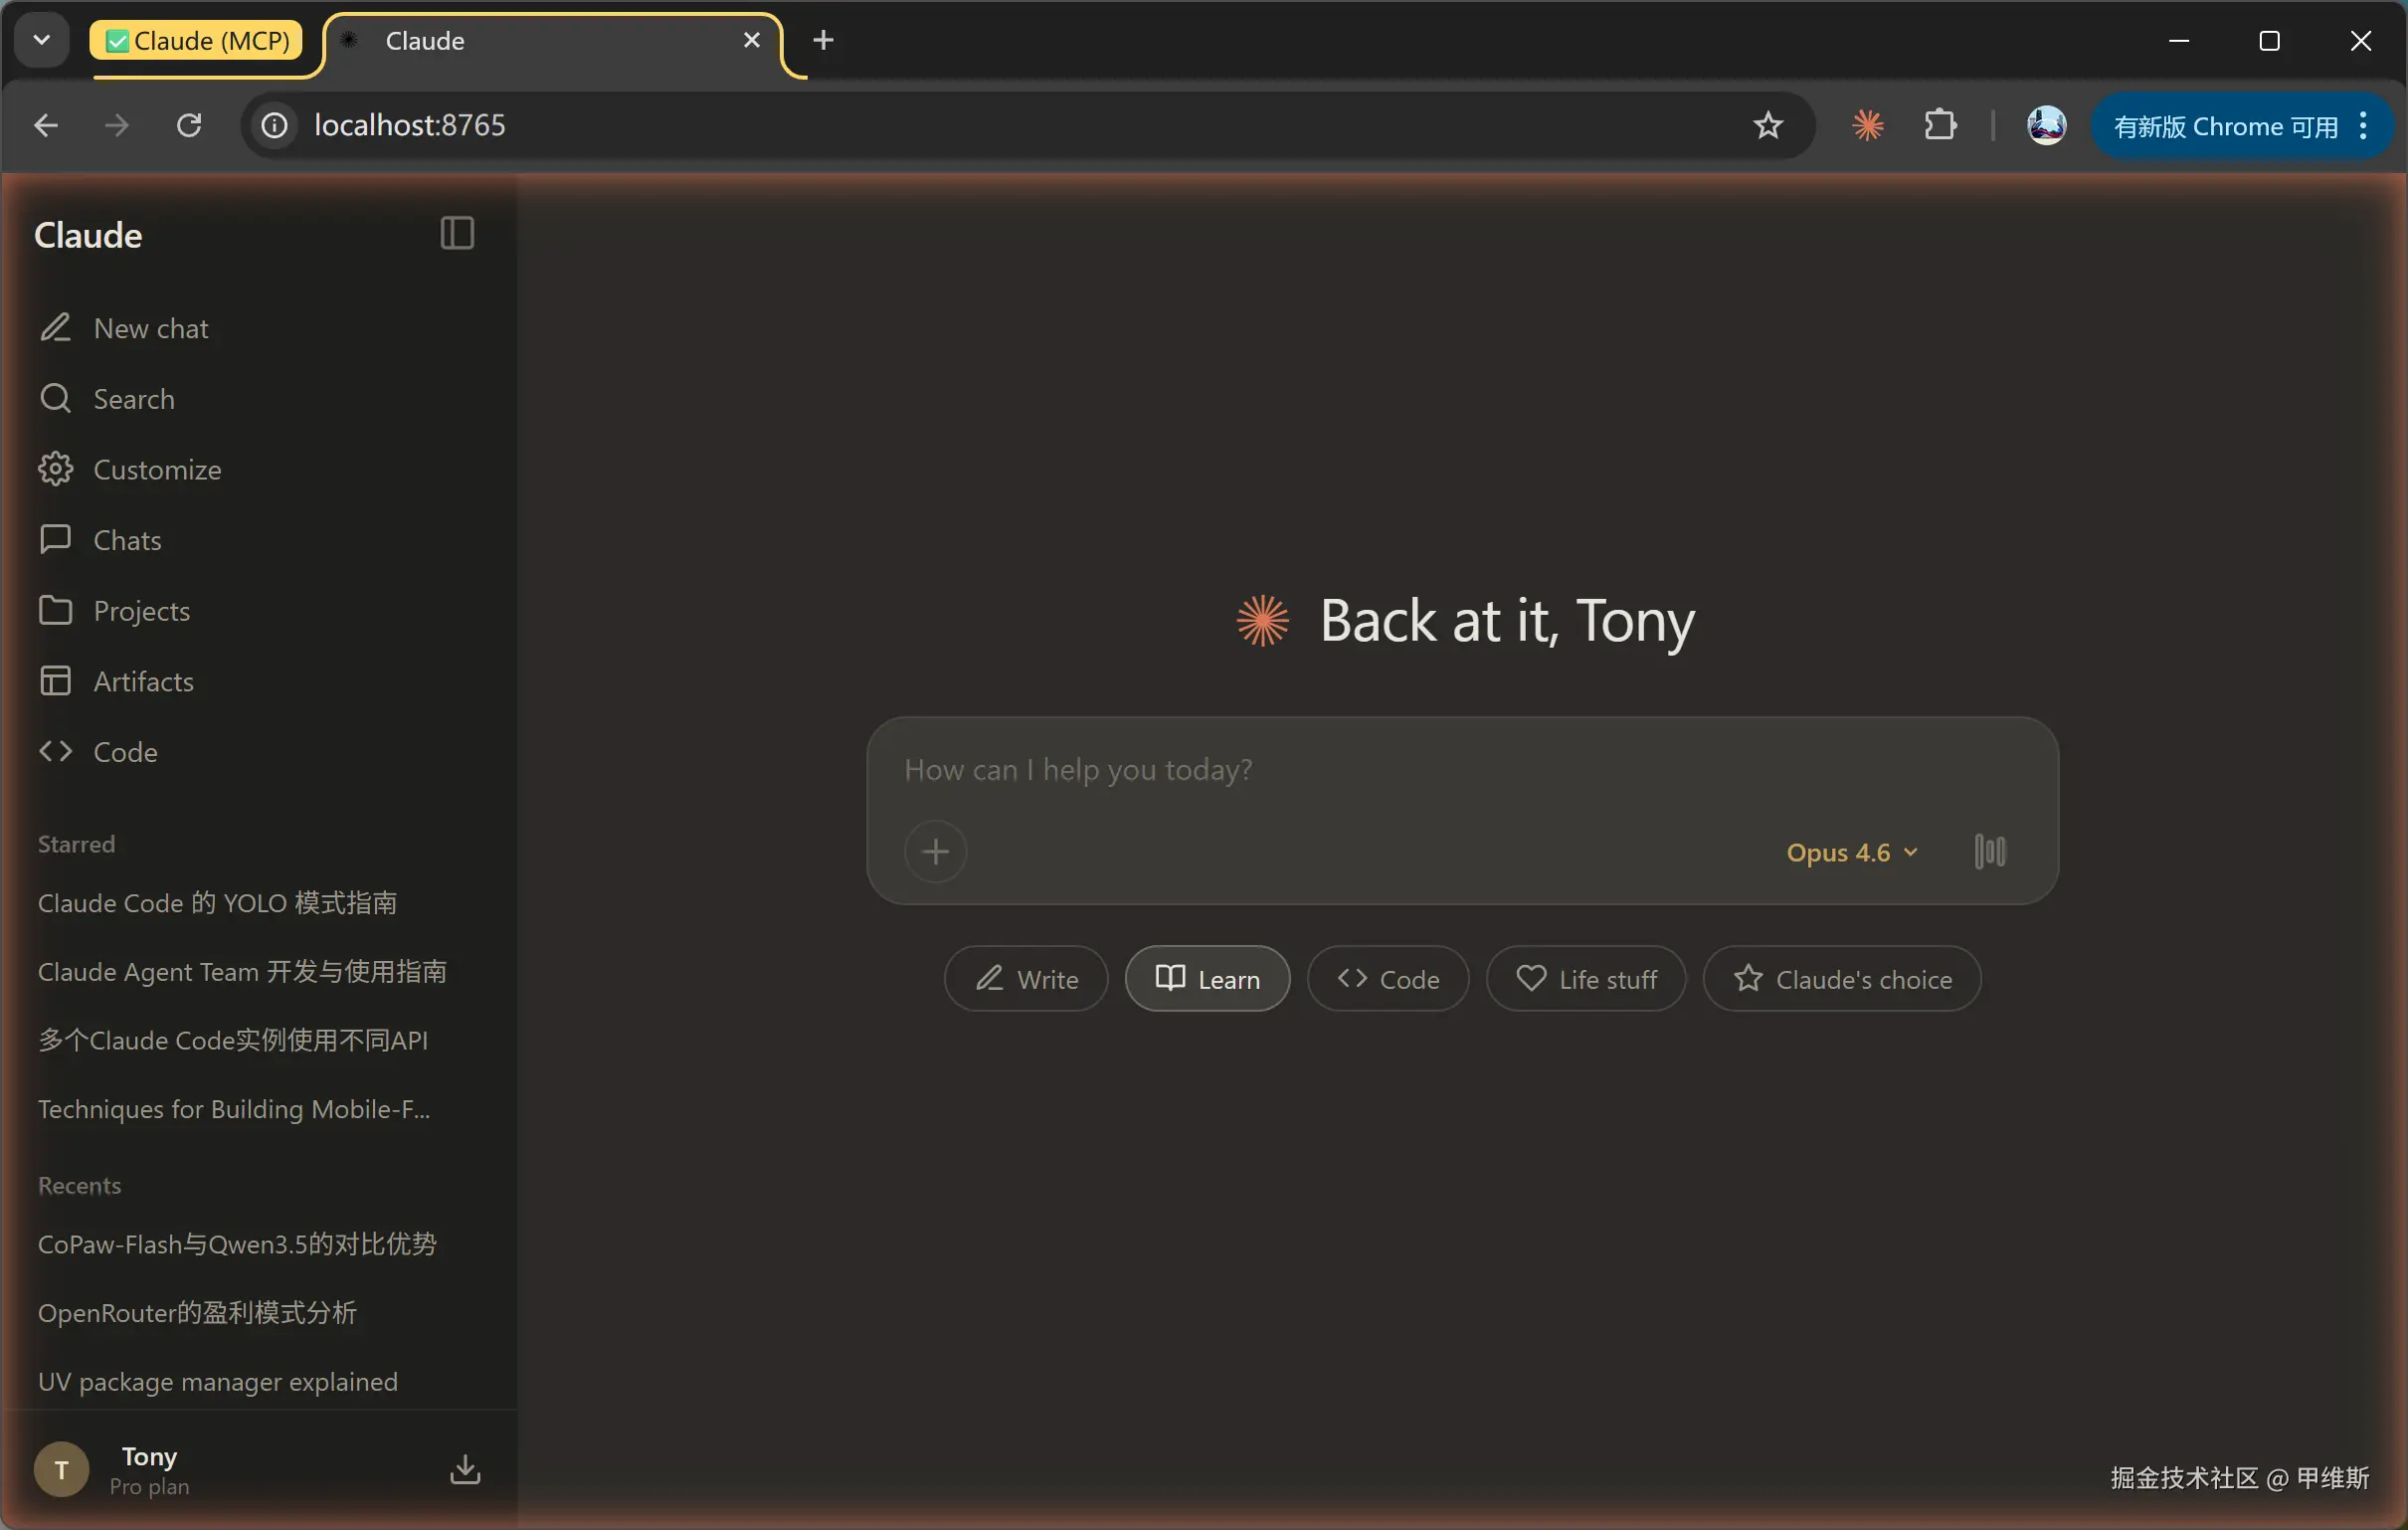
Task: Click the plus attachment button in prompt box
Action: (x=935, y=851)
